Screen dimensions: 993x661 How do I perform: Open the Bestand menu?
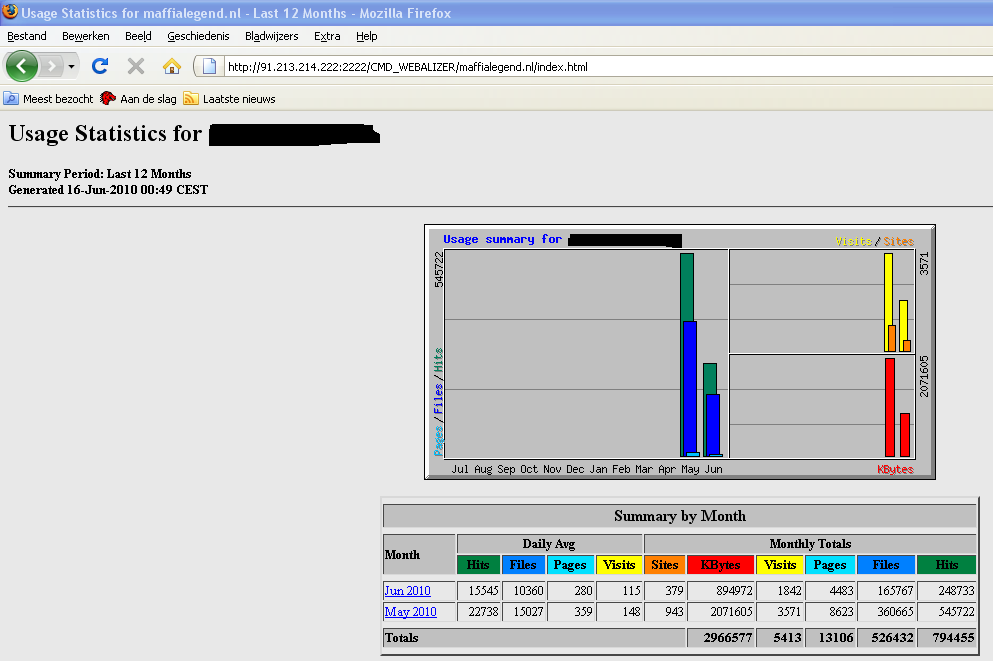[27, 36]
